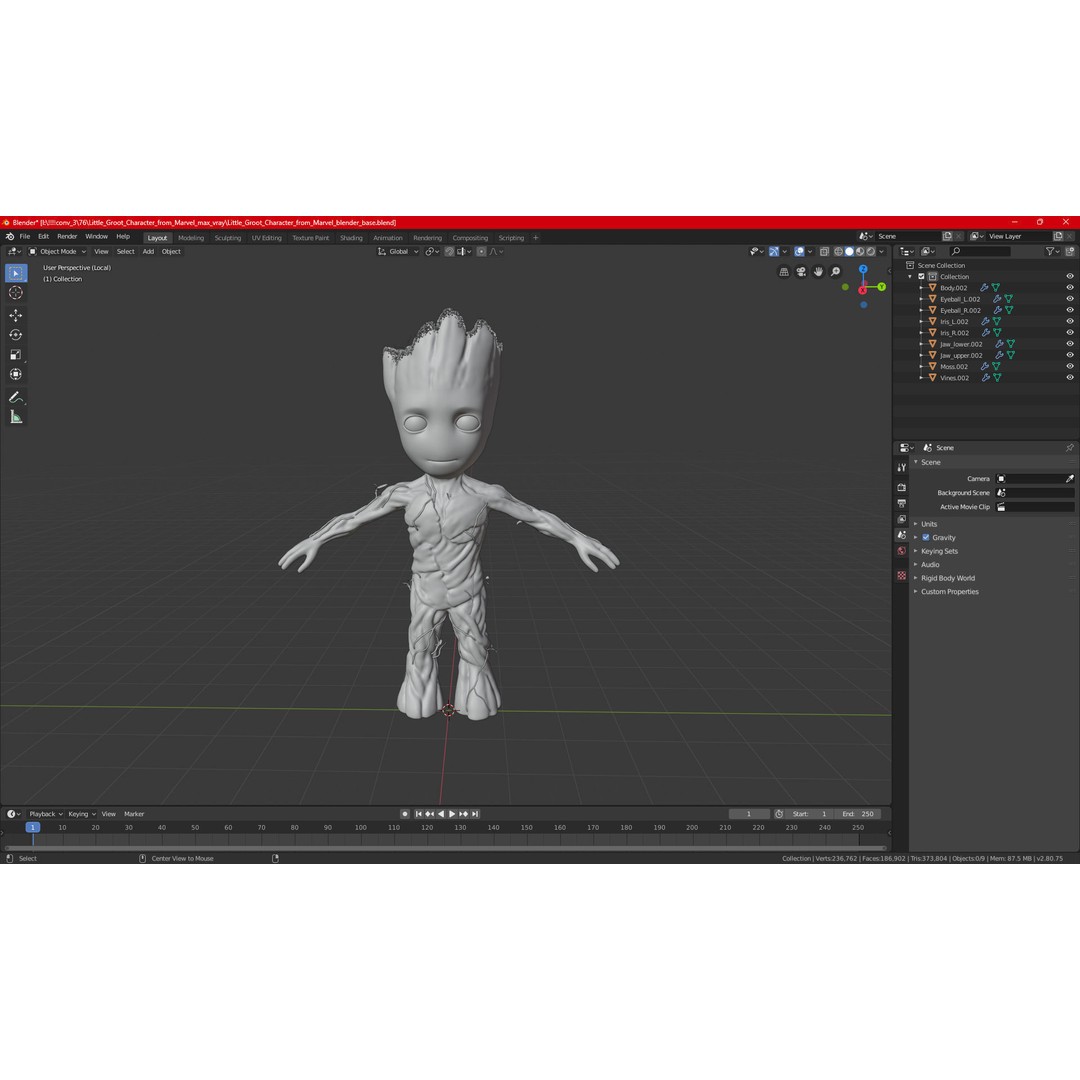Image resolution: width=1080 pixels, height=1080 pixels.
Task: Collapse the Scene panel
Action: coord(930,463)
